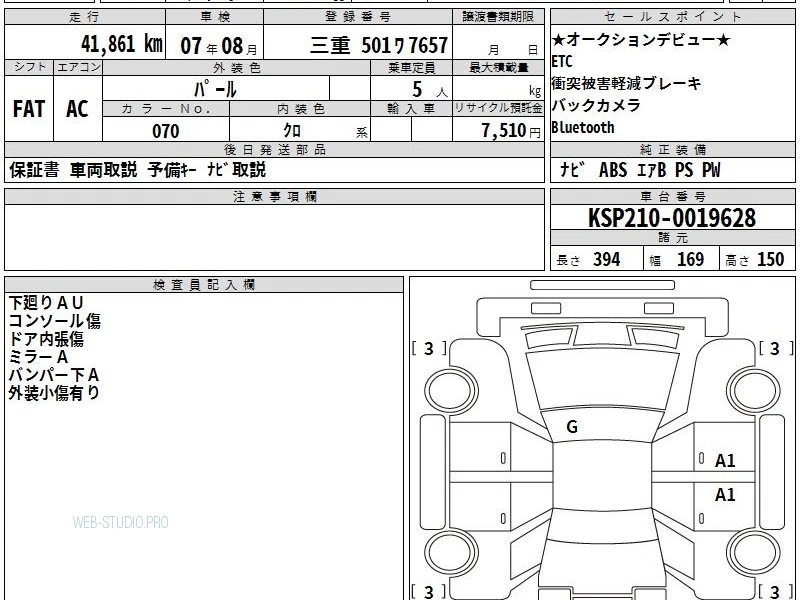This screenshot has width=800, height=600.
Task: Select the note コンソール傷
Action: (x=55, y=321)
